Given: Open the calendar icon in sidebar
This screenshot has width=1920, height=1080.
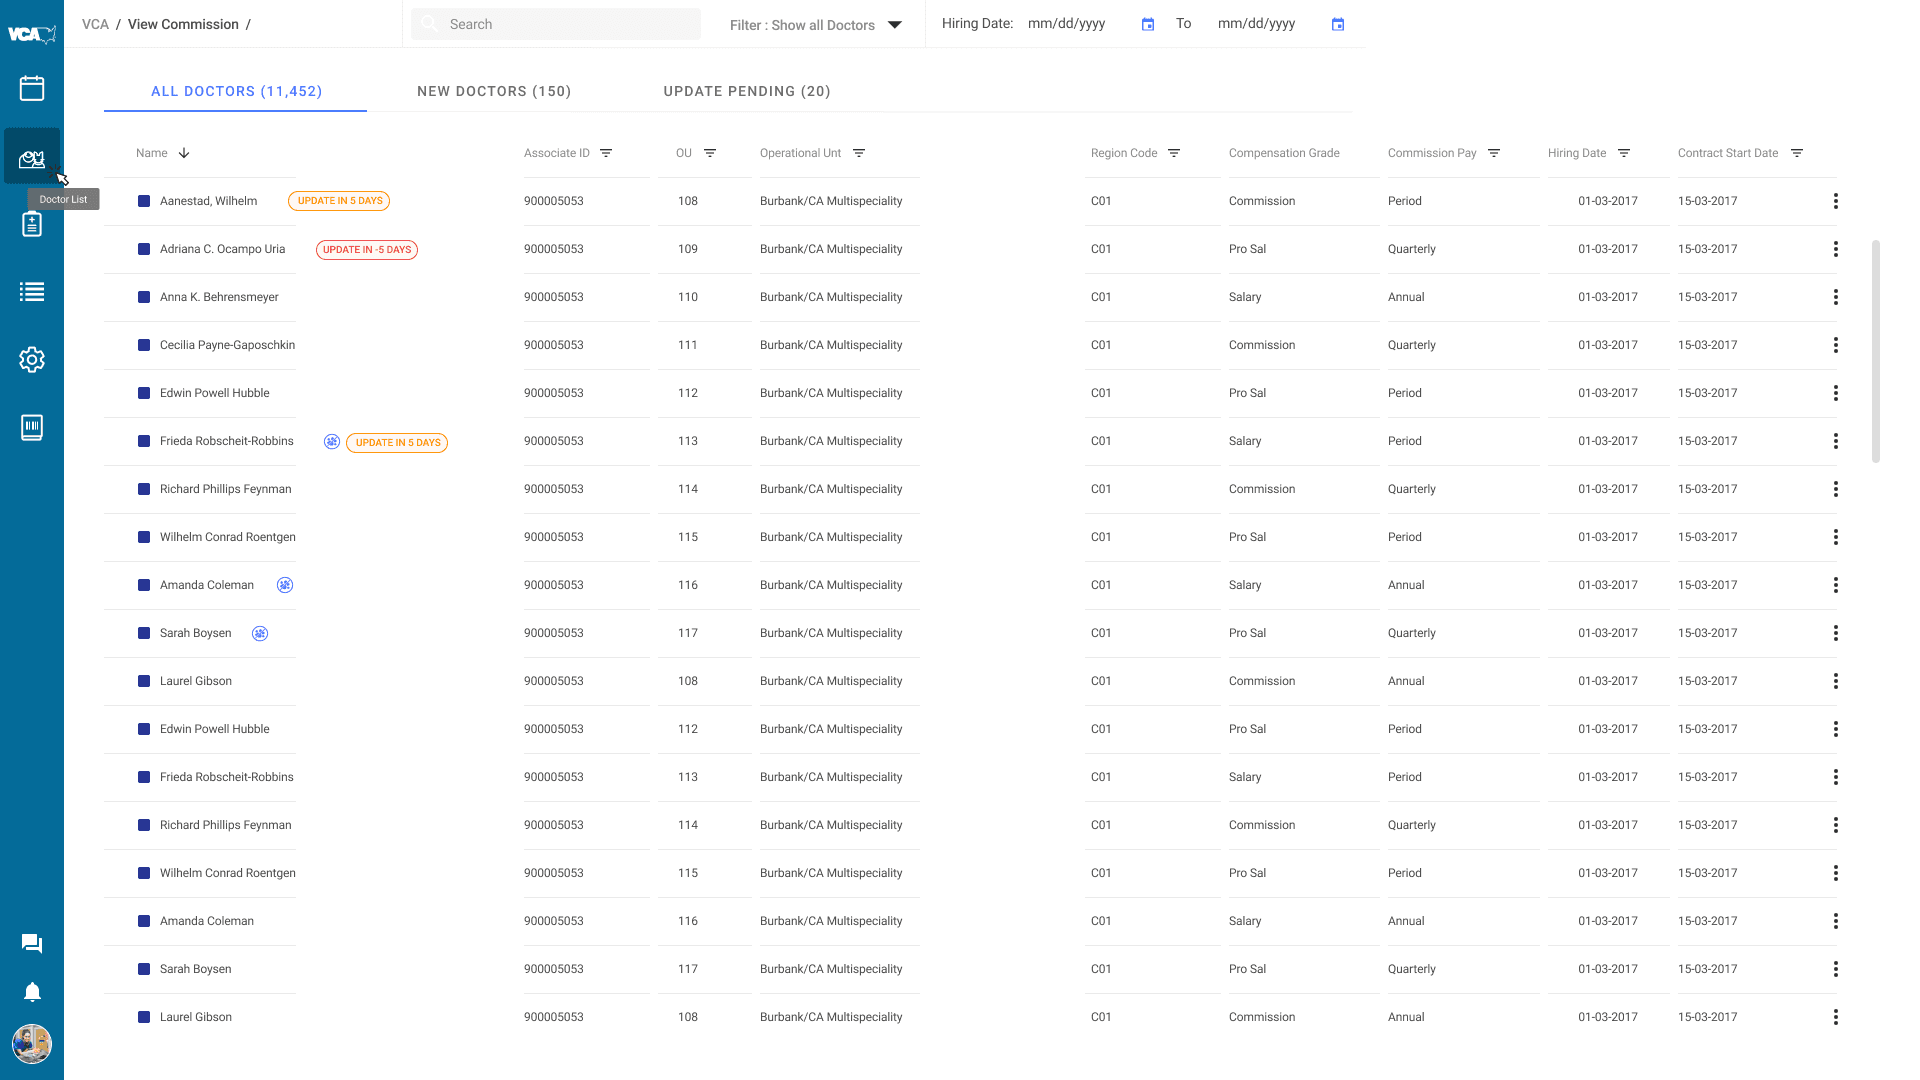Looking at the screenshot, I should point(32,88).
